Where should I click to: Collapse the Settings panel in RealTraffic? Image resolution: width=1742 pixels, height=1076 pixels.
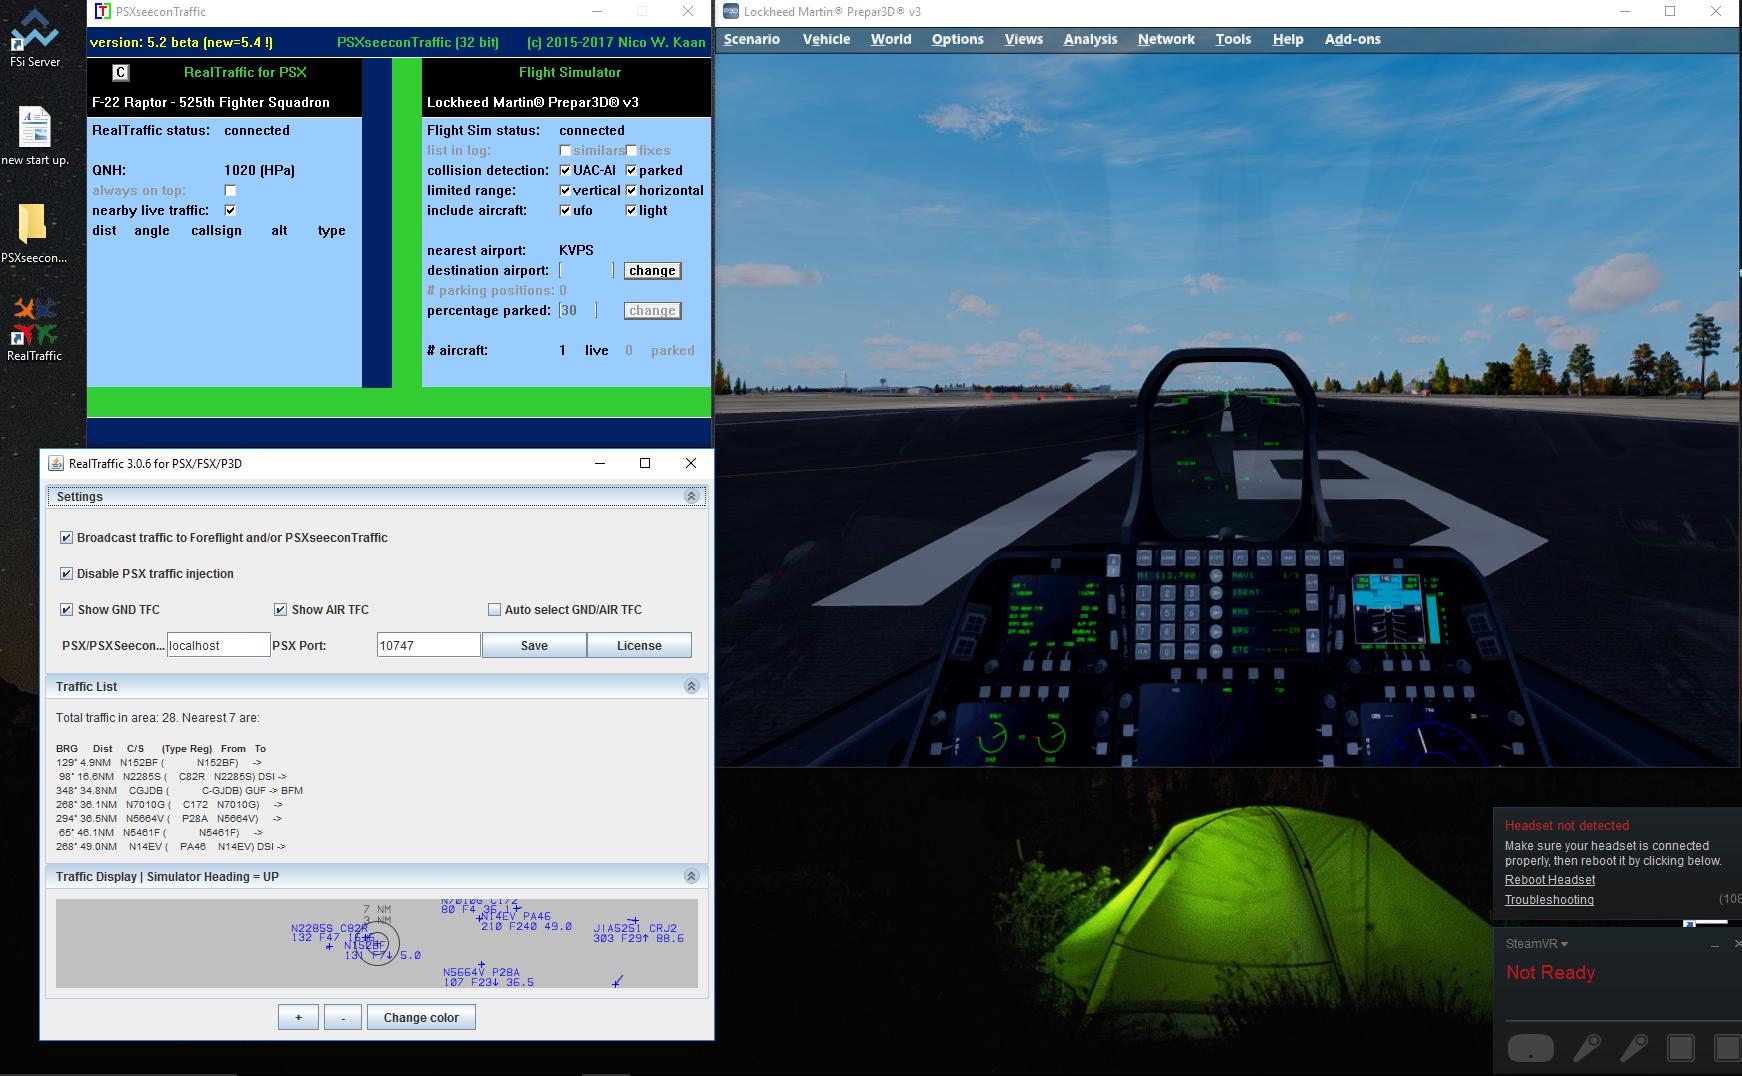[x=691, y=497]
